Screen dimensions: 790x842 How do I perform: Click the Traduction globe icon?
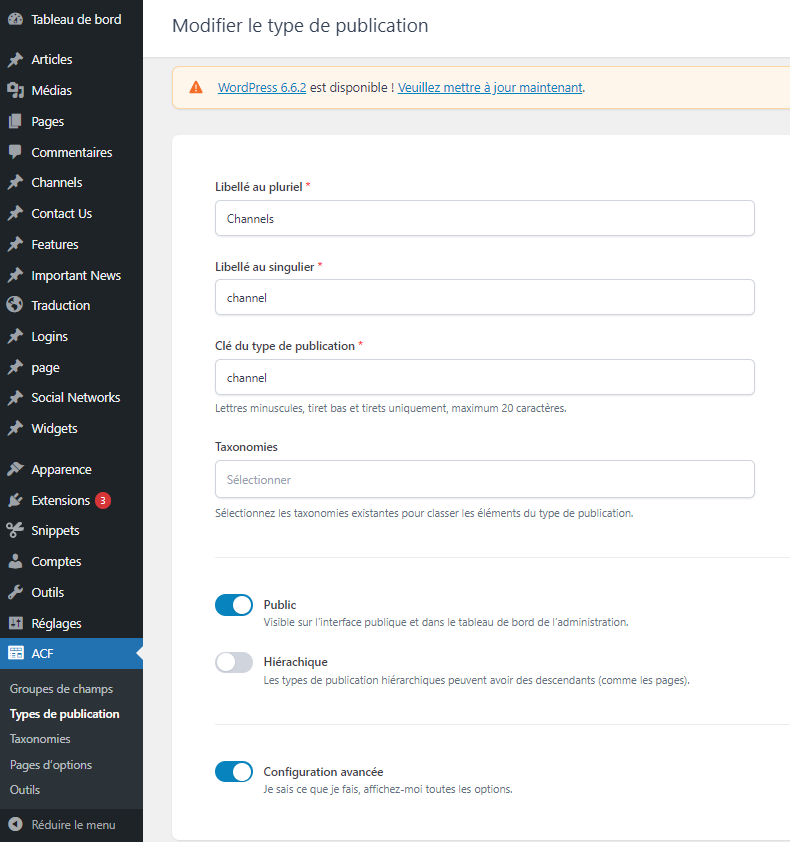pos(15,305)
